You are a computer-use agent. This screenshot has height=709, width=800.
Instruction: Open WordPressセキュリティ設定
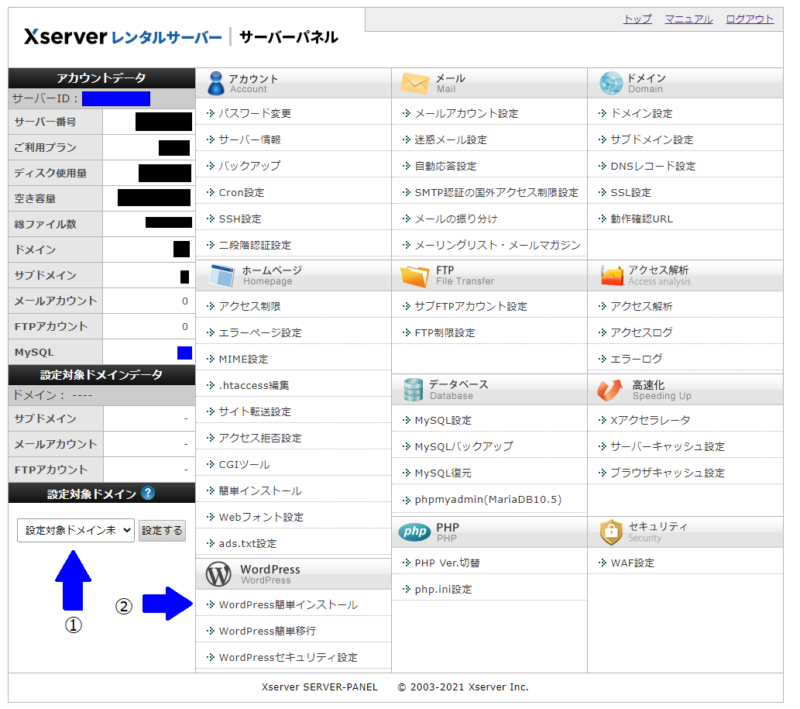click(288, 657)
